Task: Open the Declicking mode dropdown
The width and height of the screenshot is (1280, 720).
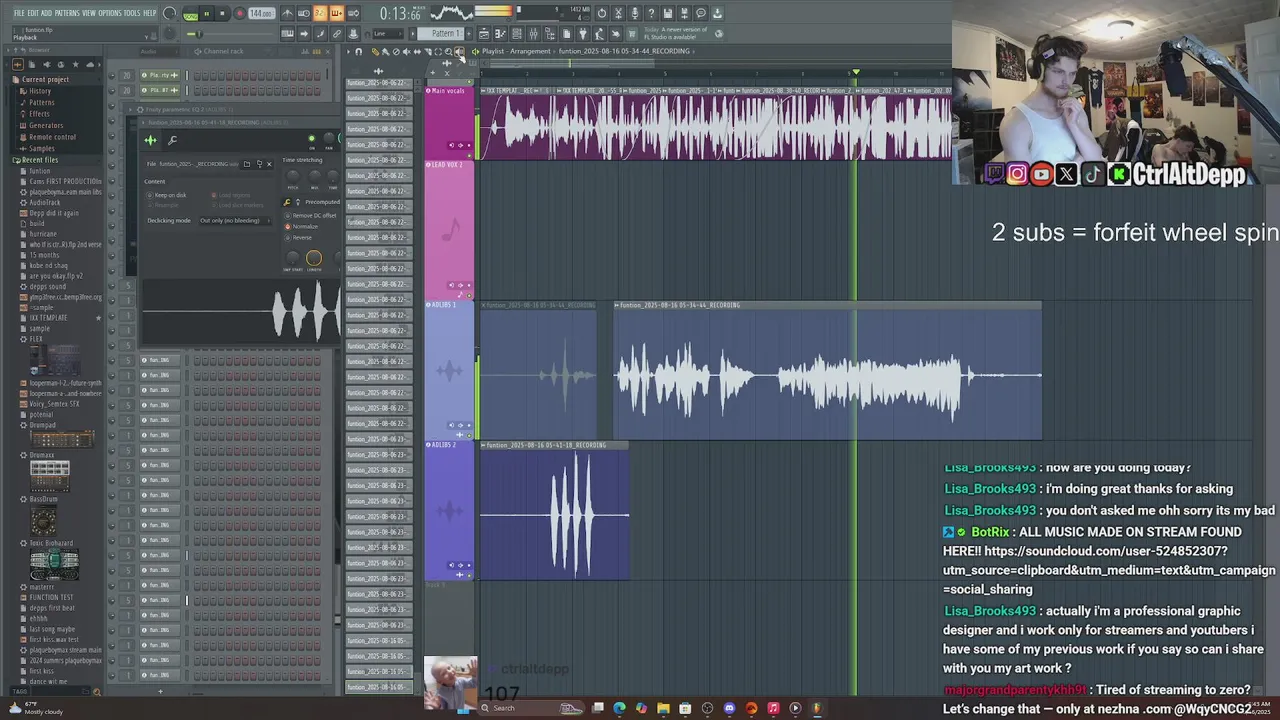Action: click(236, 220)
